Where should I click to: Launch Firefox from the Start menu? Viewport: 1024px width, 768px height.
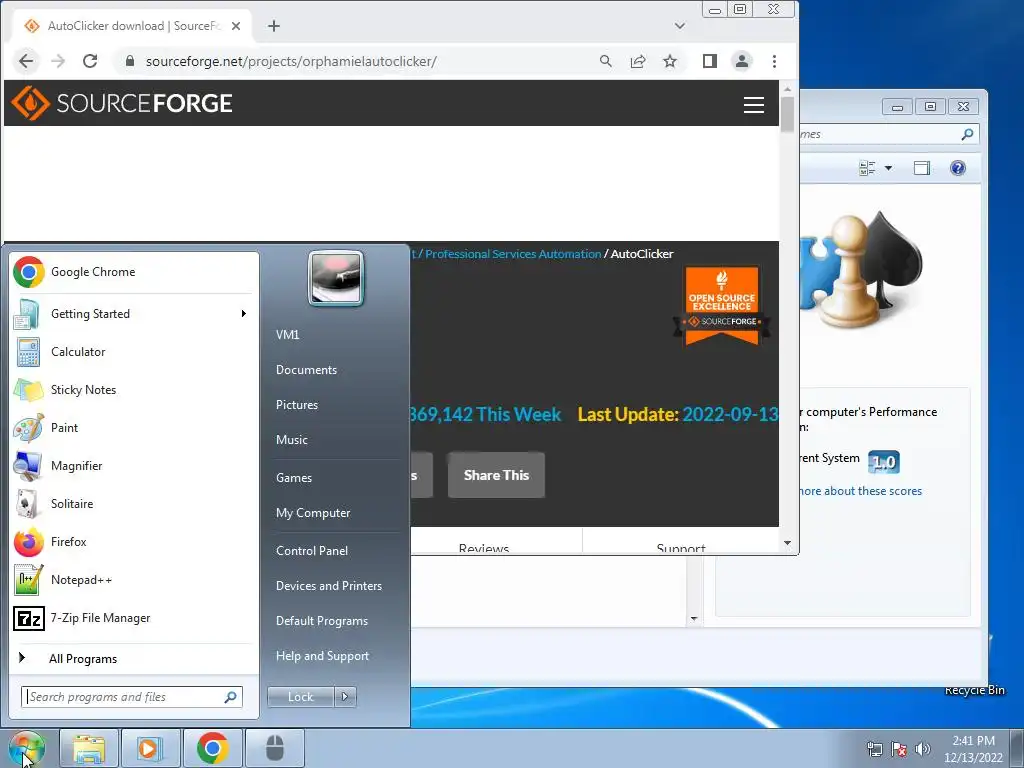point(134,542)
